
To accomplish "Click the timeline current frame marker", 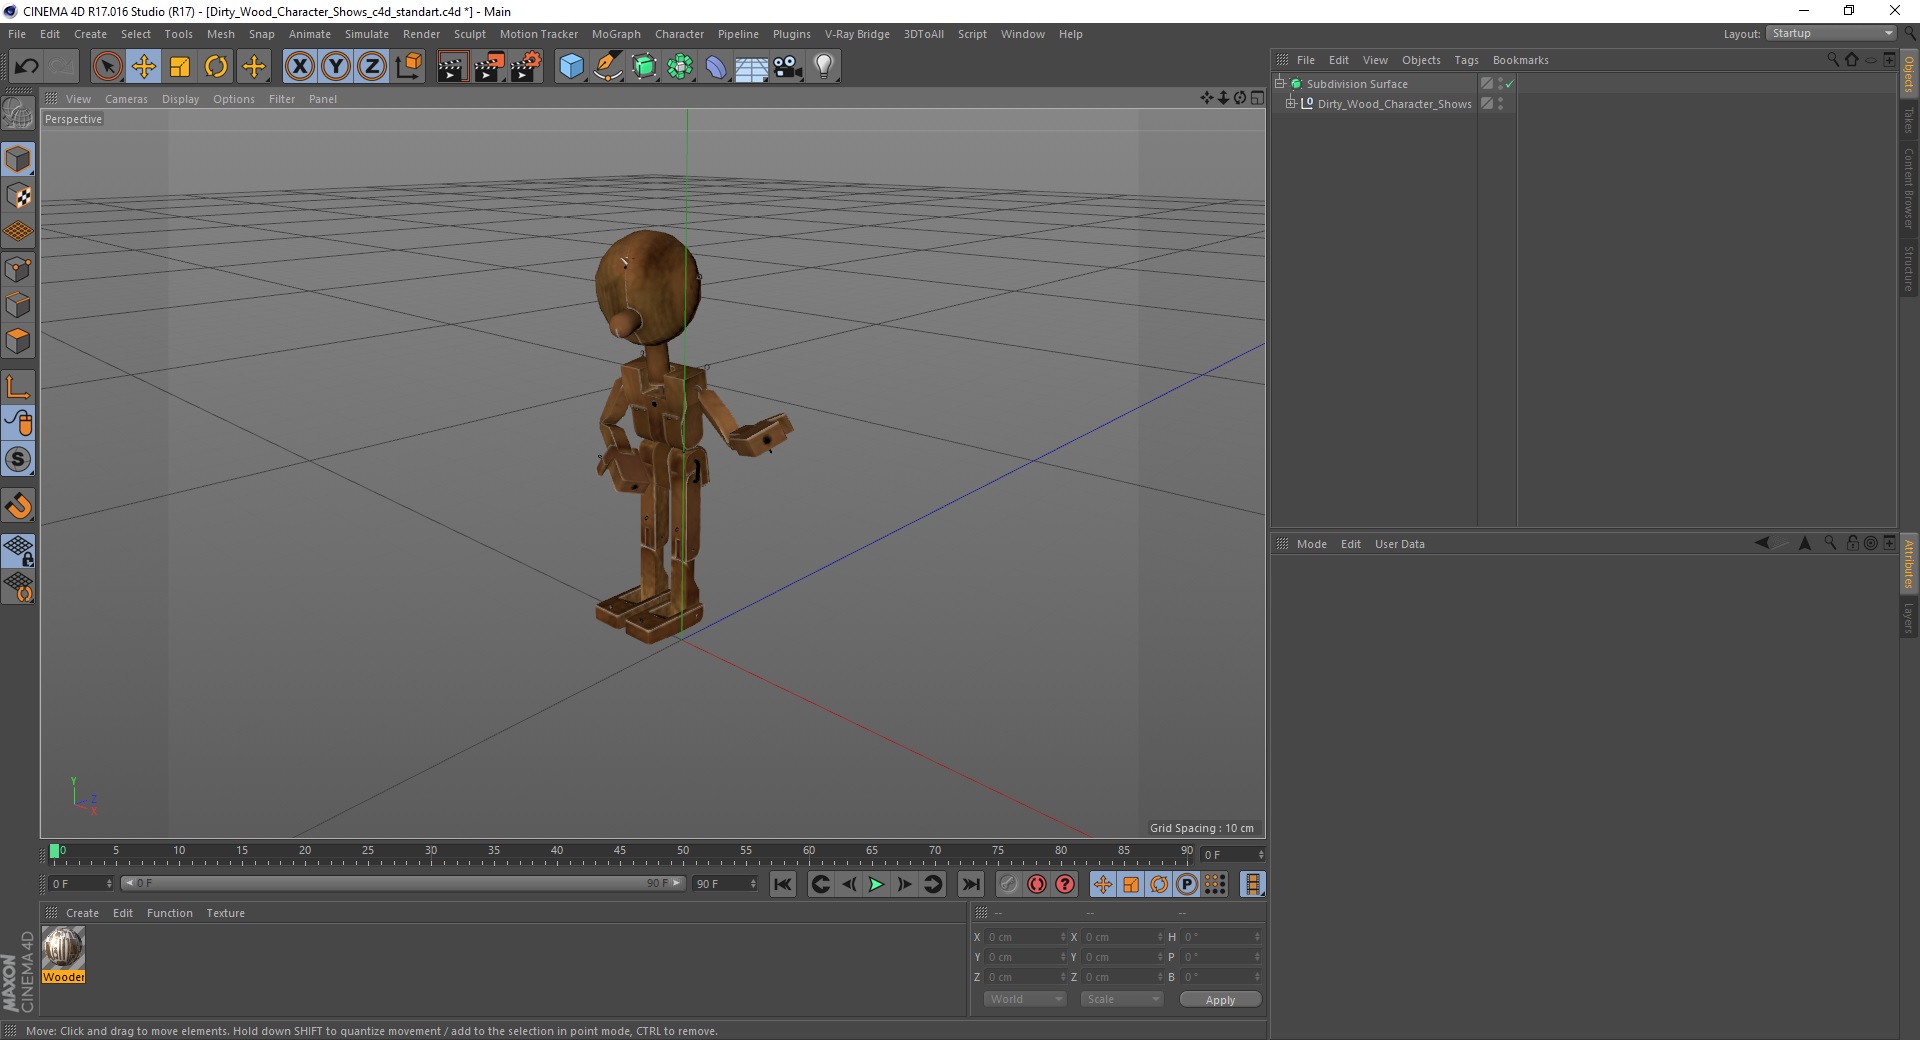I will 54,851.
